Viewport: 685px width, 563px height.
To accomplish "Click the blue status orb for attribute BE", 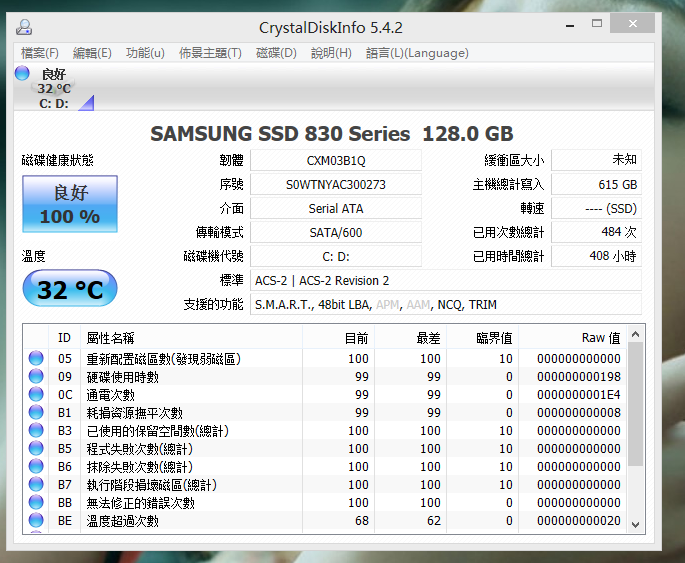I will tap(36, 520).
